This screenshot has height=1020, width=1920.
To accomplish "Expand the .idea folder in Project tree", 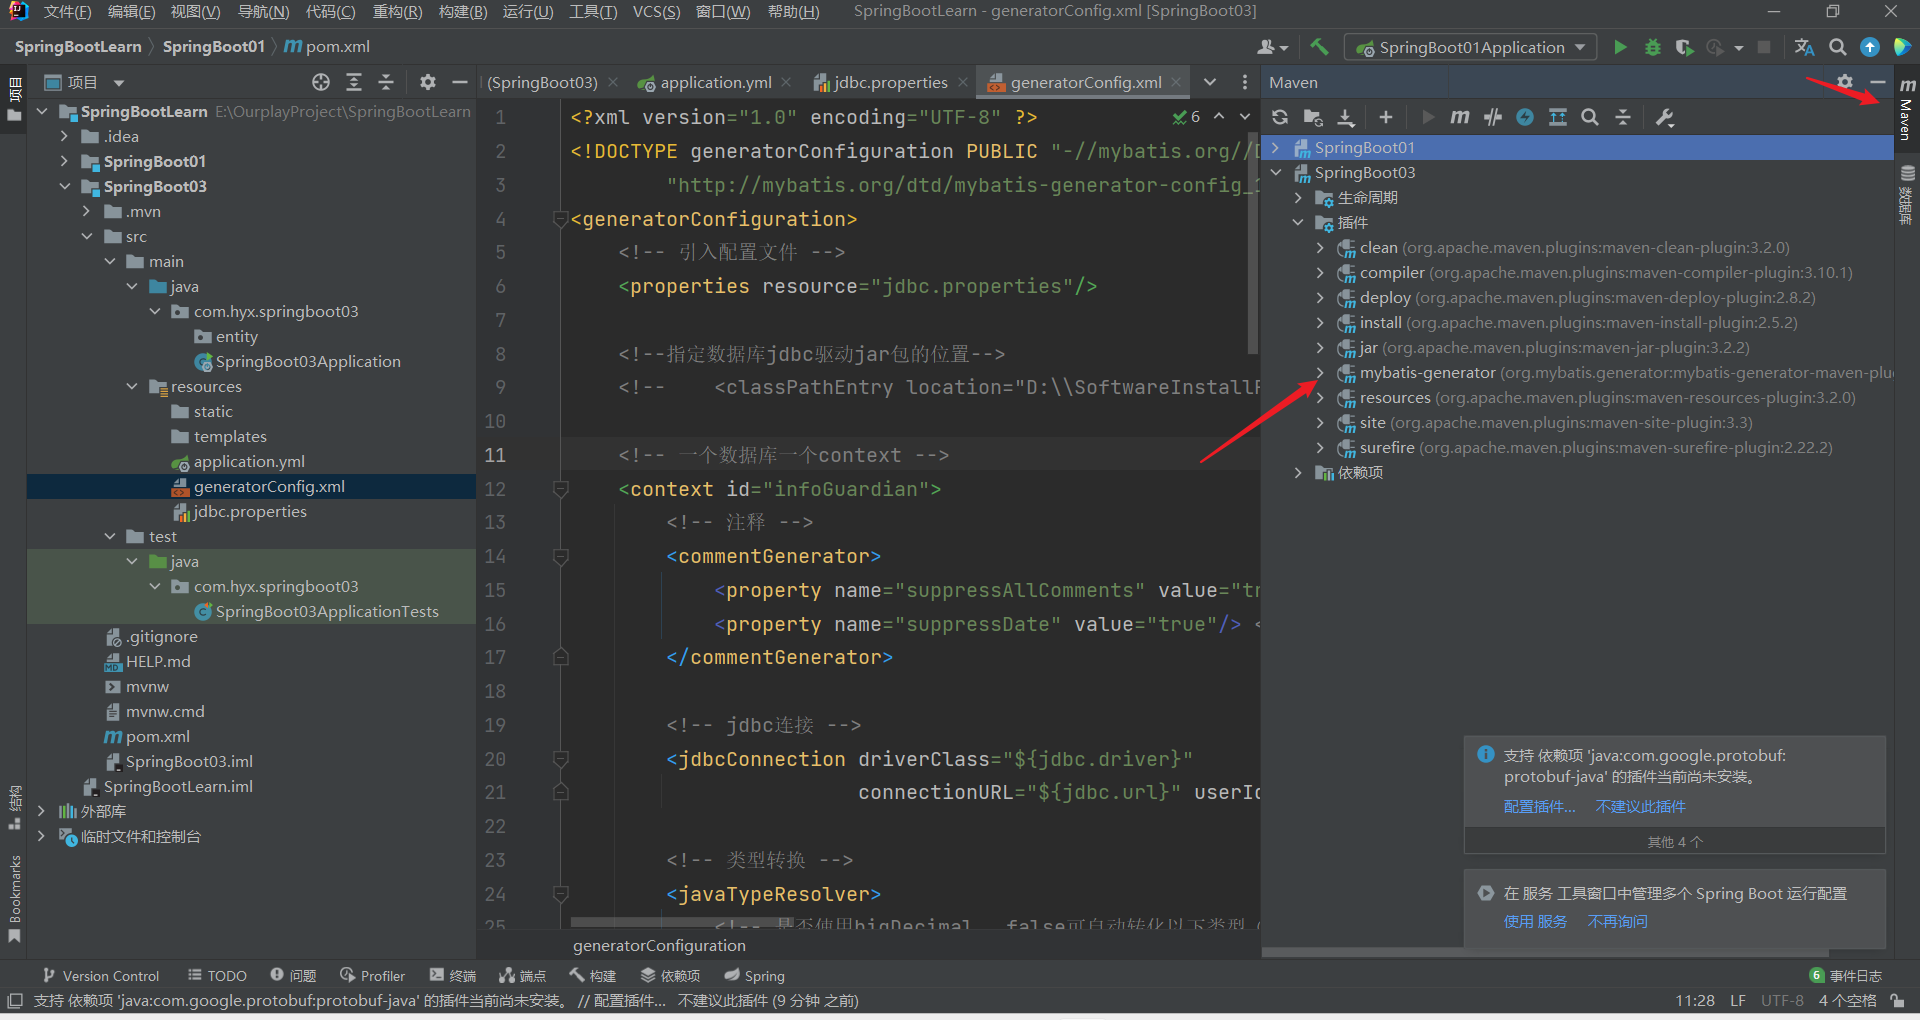I will pos(64,136).
